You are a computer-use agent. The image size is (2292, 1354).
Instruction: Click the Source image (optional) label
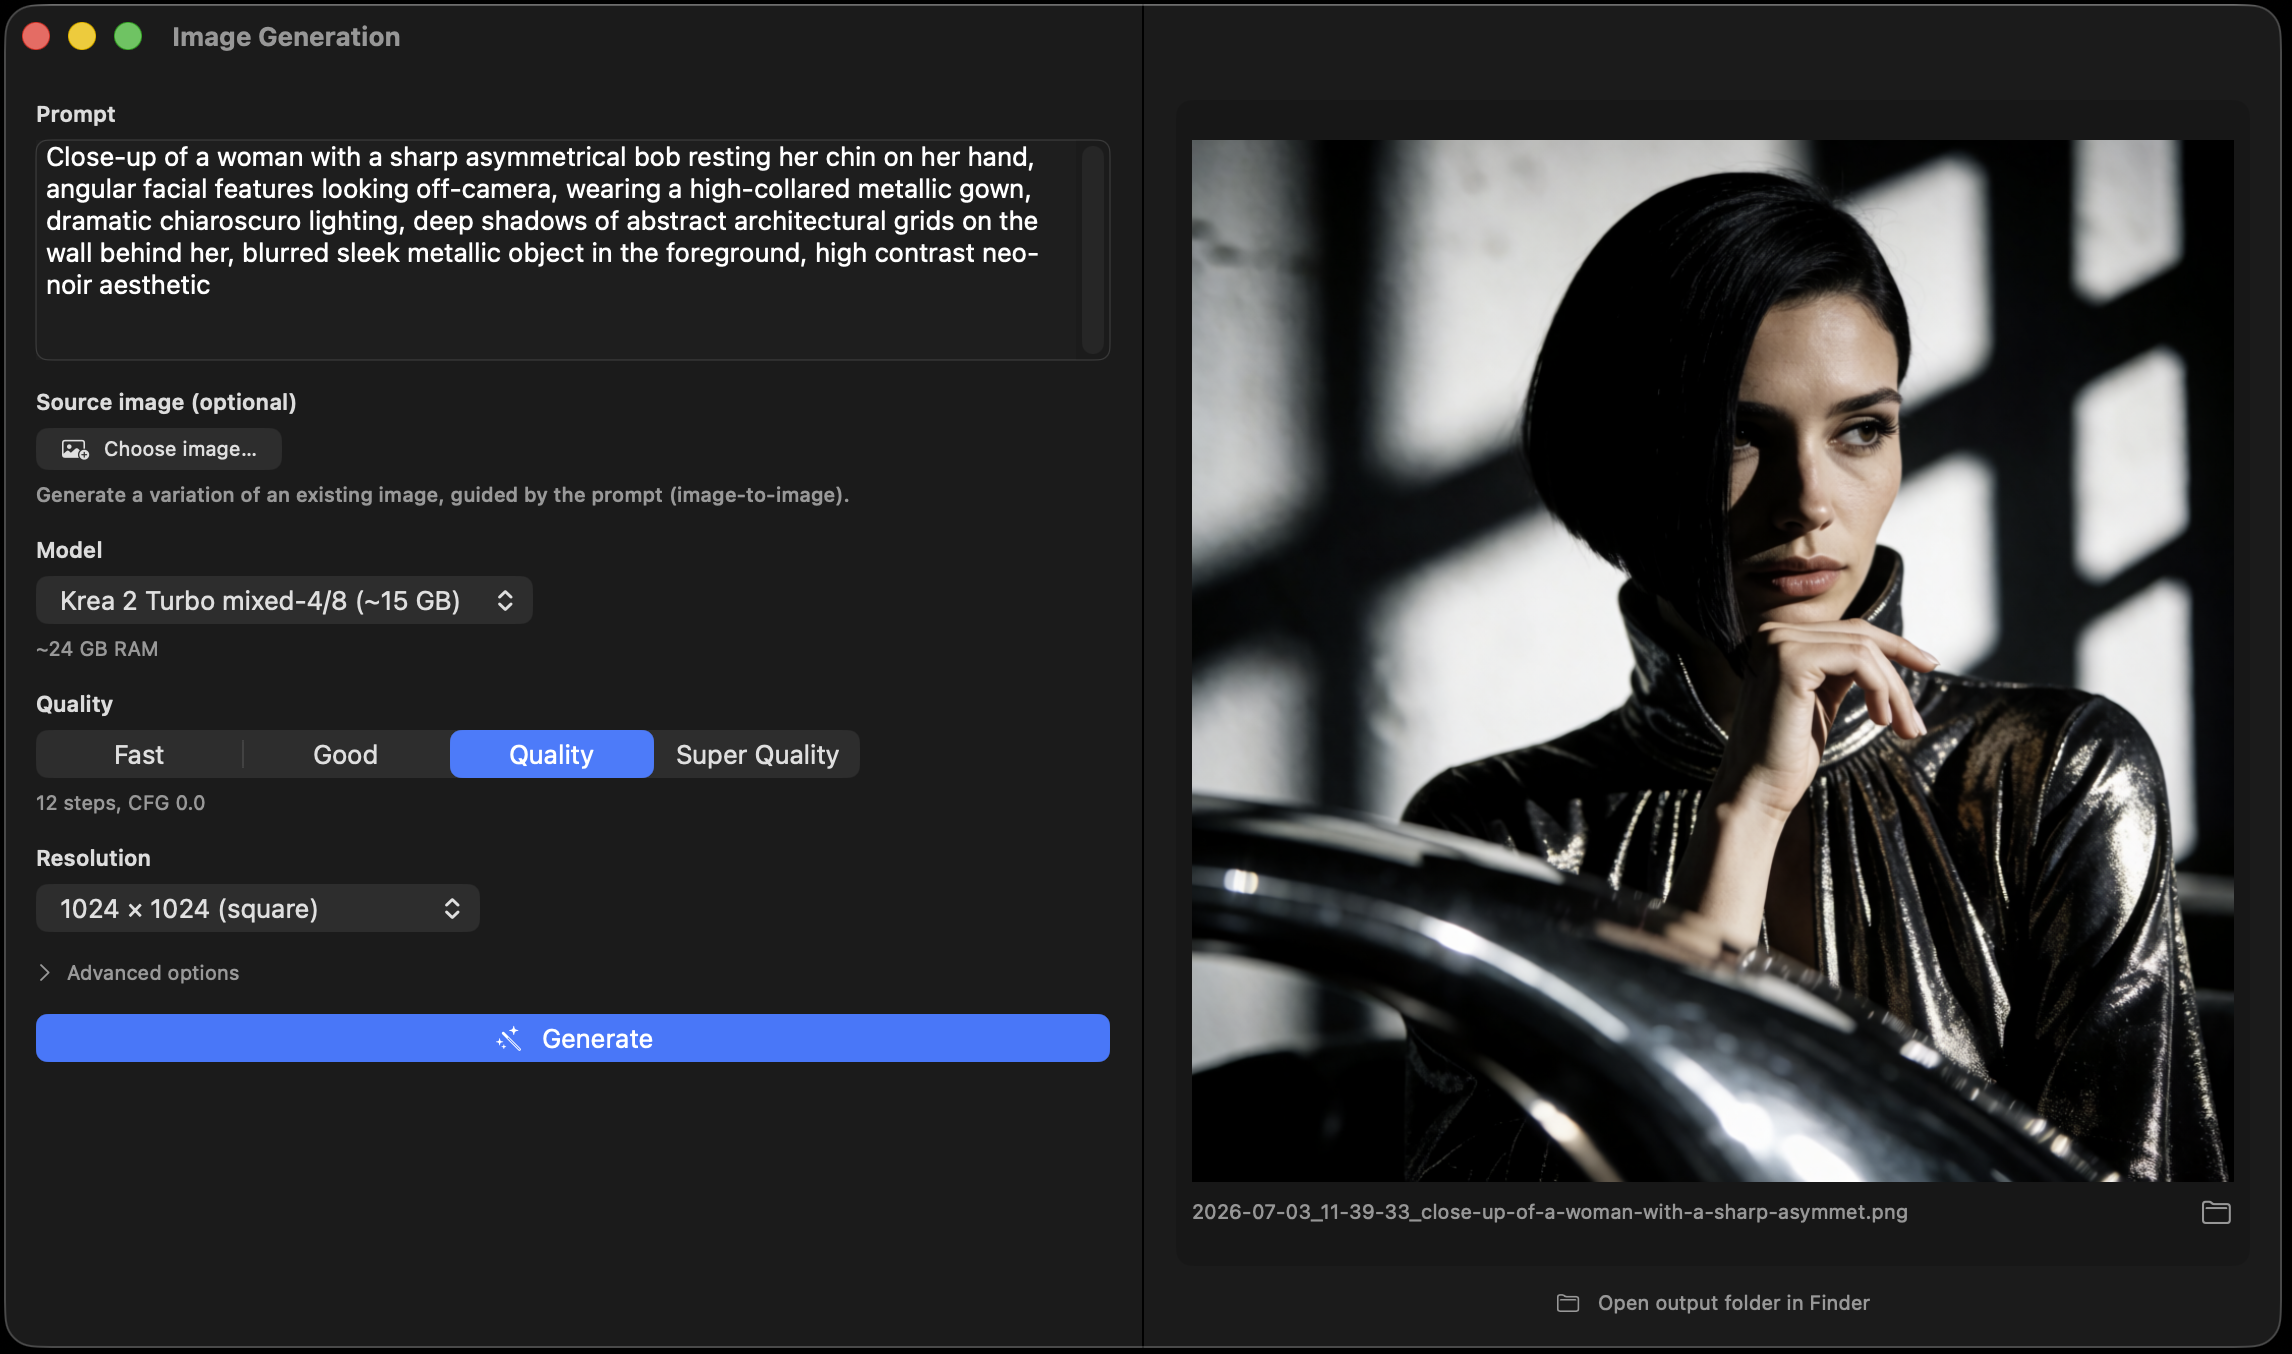[x=166, y=402]
